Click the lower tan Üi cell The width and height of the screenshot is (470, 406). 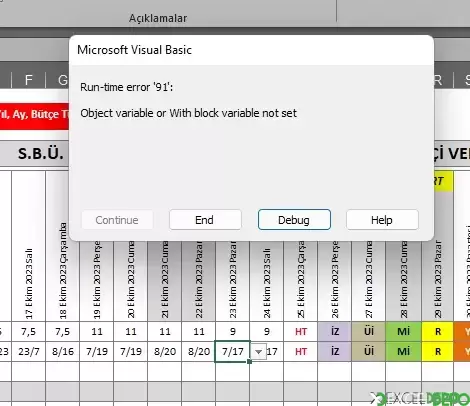[x=369, y=351]
